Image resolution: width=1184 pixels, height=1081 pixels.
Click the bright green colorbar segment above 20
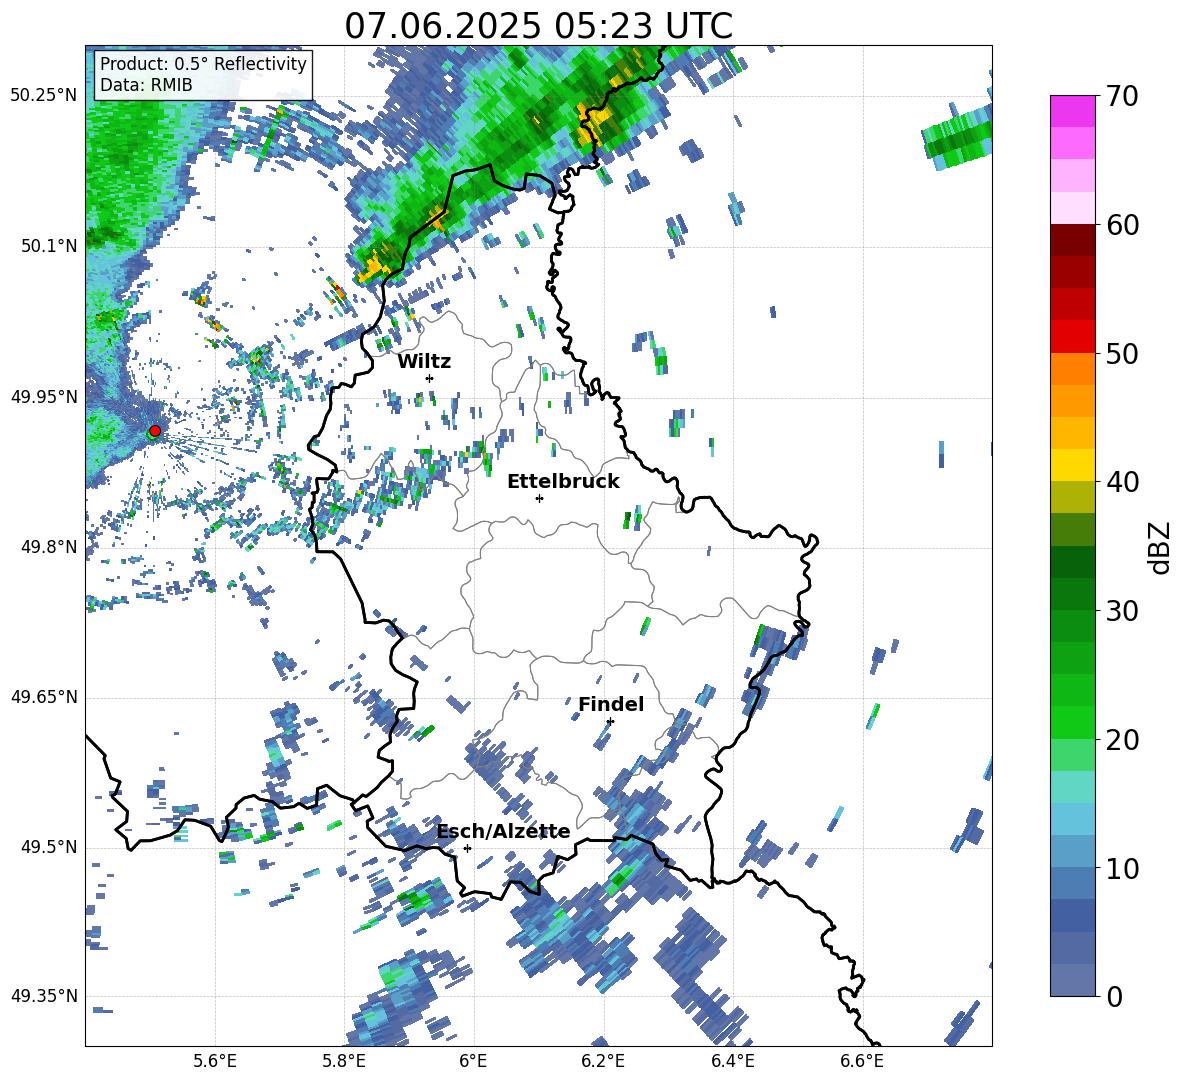click(1072, 722)
